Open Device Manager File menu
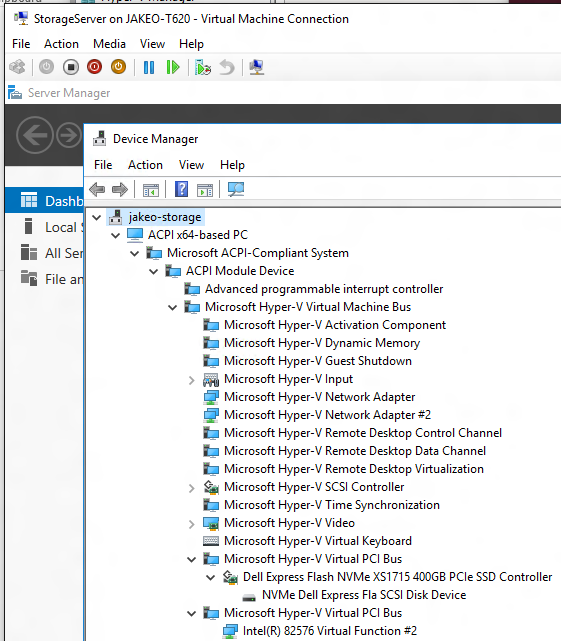561x641 pixels. tap(103, 165)
